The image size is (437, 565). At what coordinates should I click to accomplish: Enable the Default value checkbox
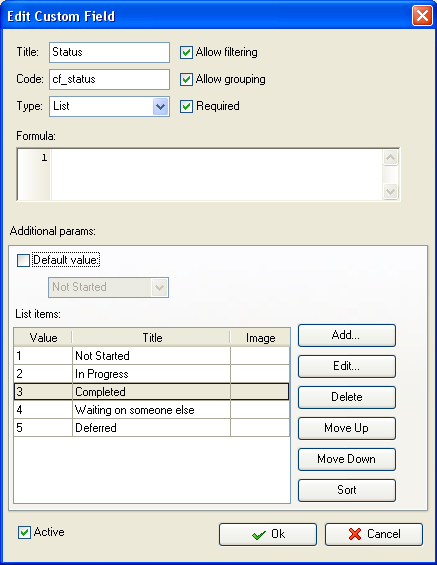pyautogui.click(x=23, y=260)
